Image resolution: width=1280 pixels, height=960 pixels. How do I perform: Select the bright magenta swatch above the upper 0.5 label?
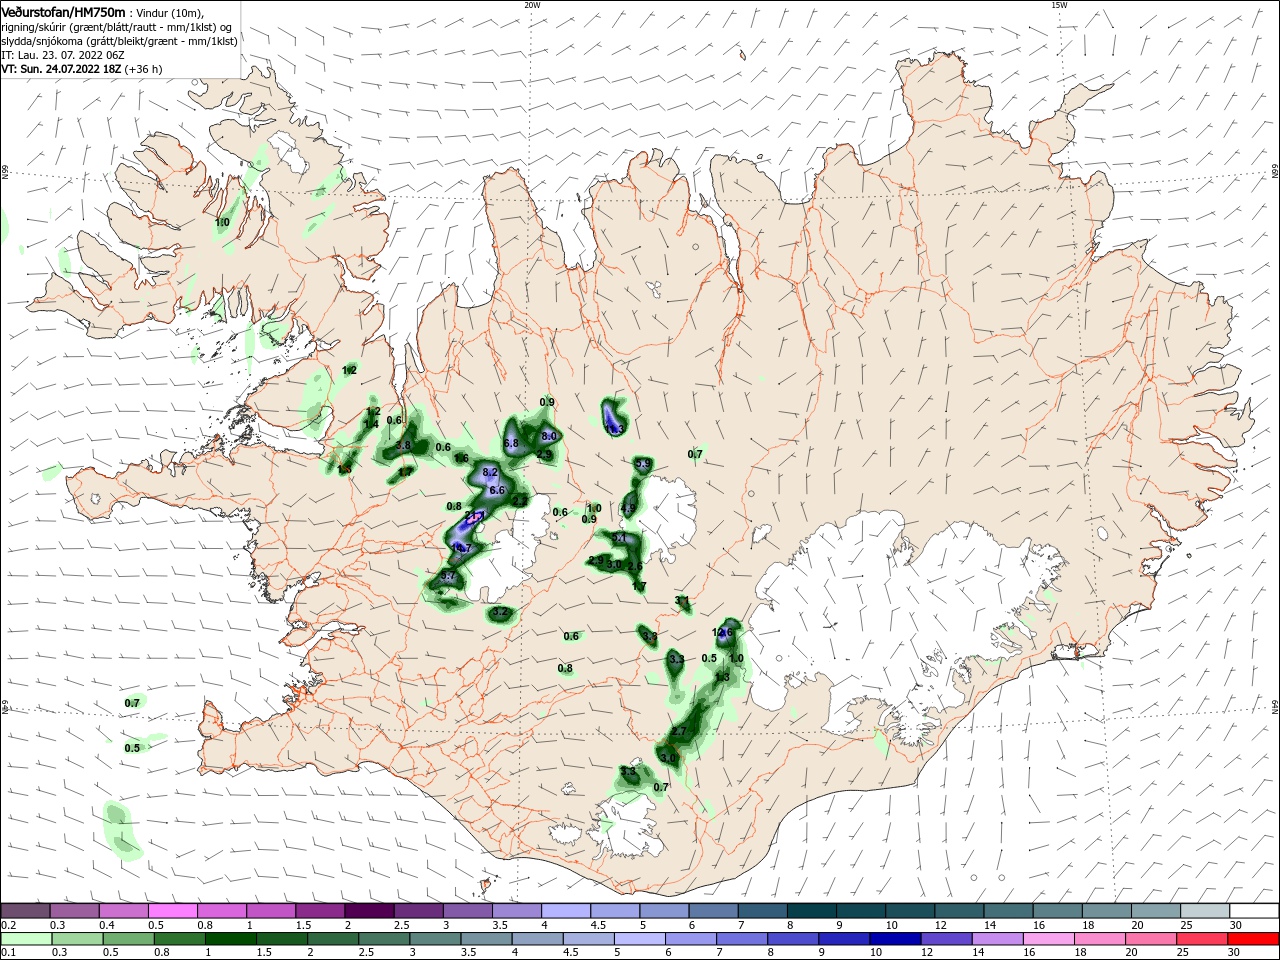173,910
